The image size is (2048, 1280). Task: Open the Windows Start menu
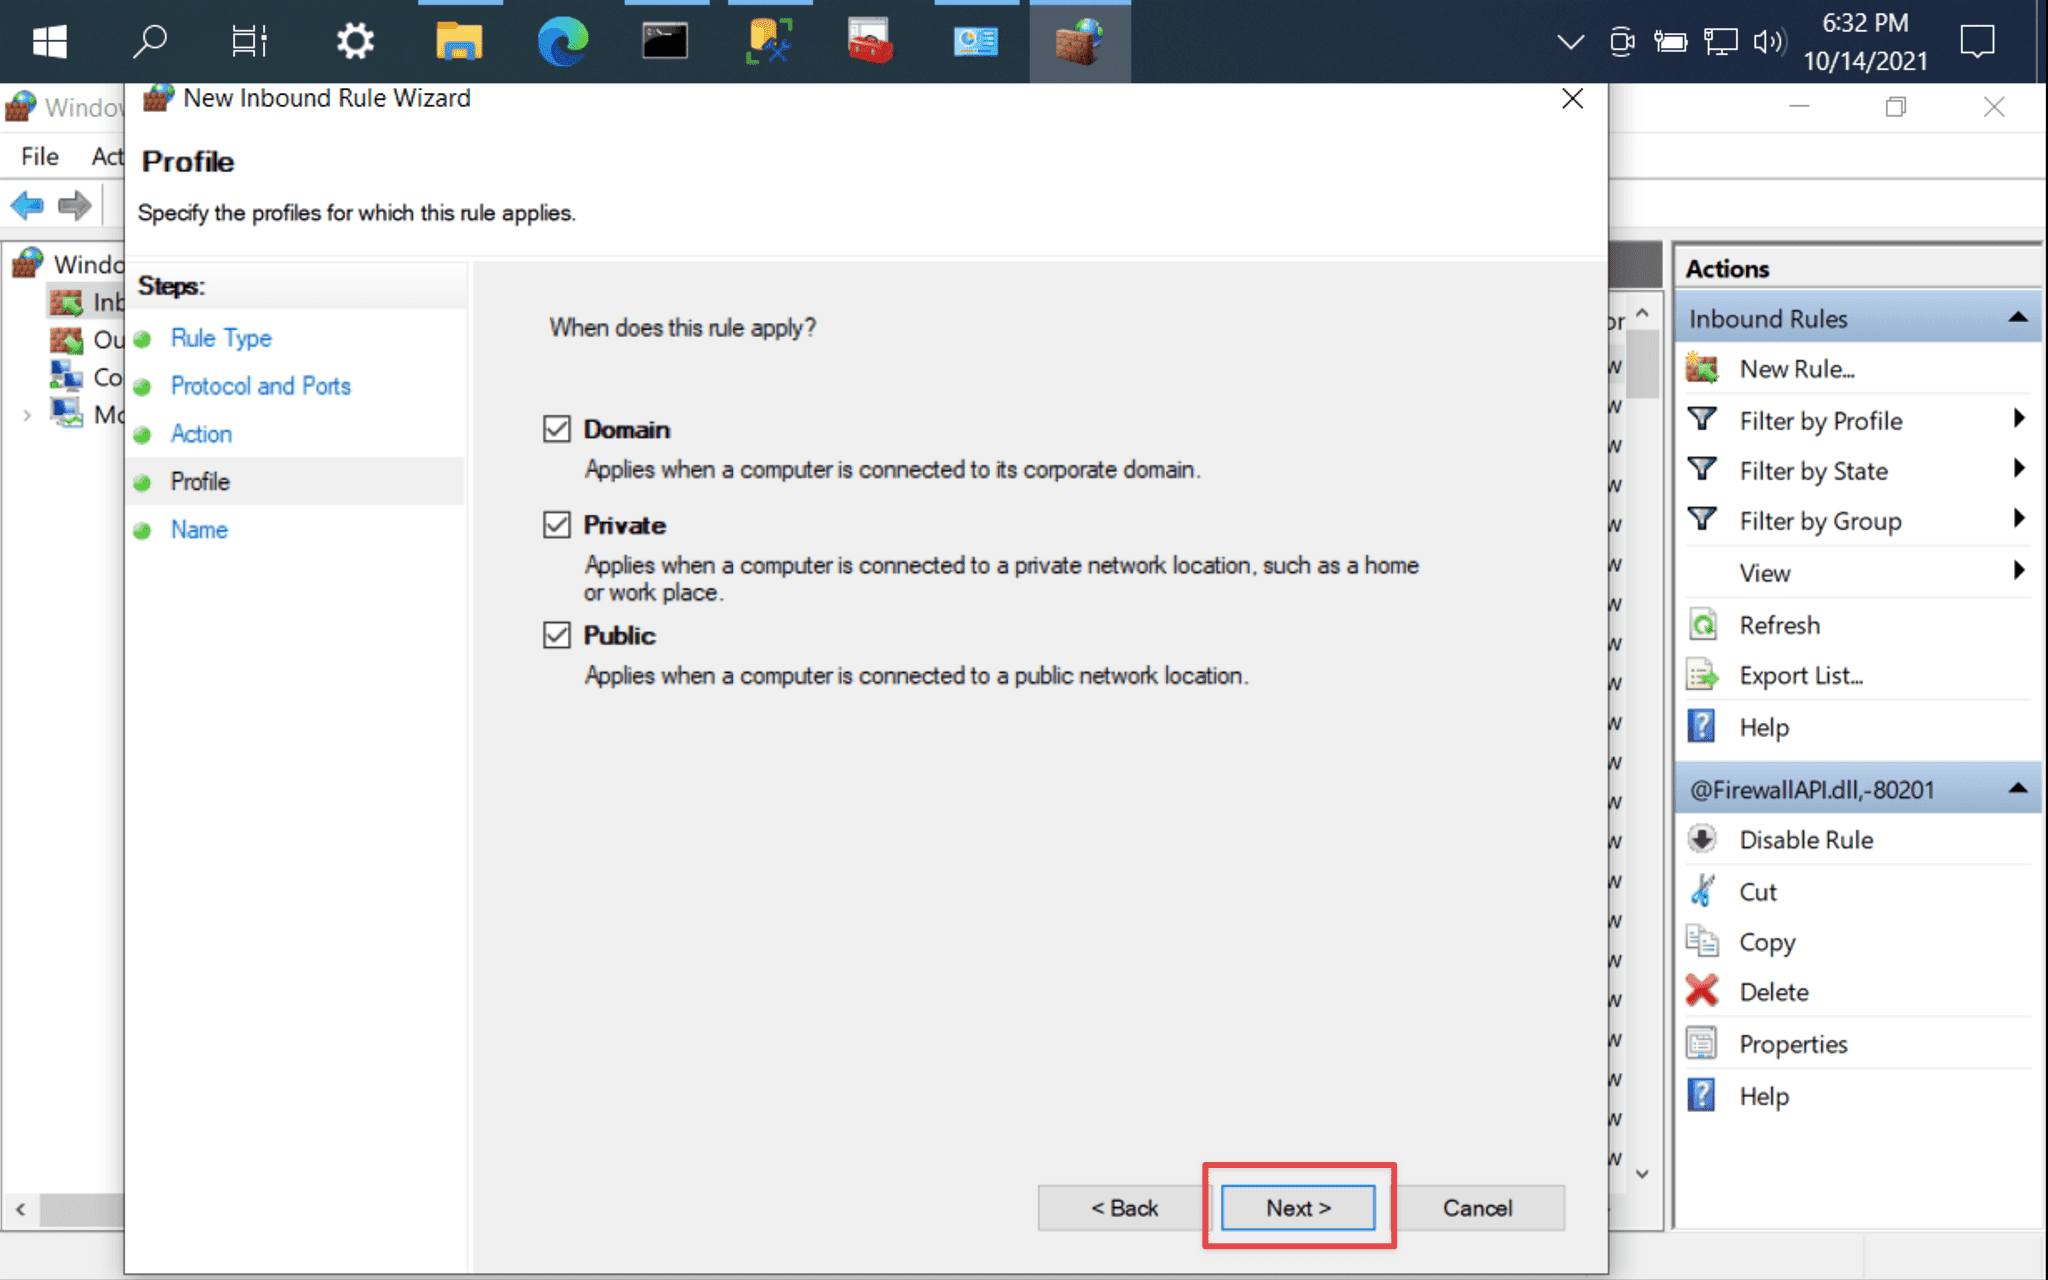49,41
